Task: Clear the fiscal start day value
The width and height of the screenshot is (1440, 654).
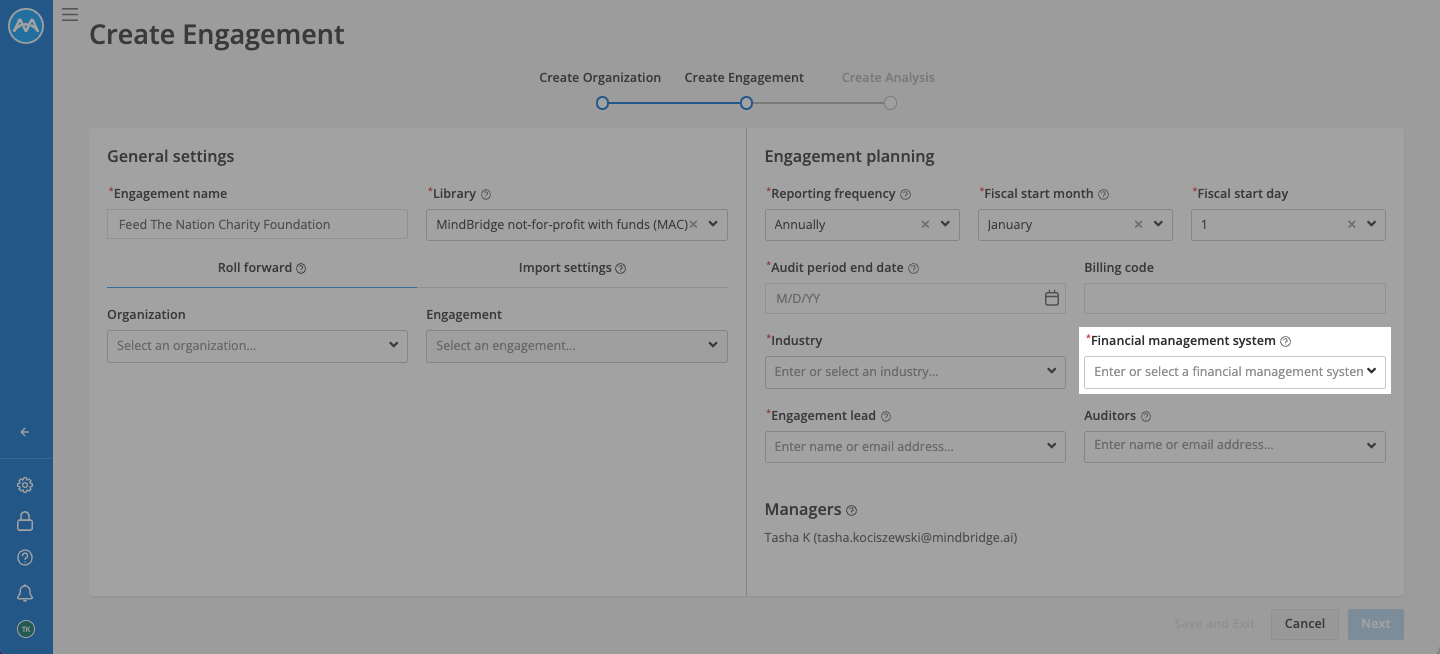Action: coord(1352,224)
